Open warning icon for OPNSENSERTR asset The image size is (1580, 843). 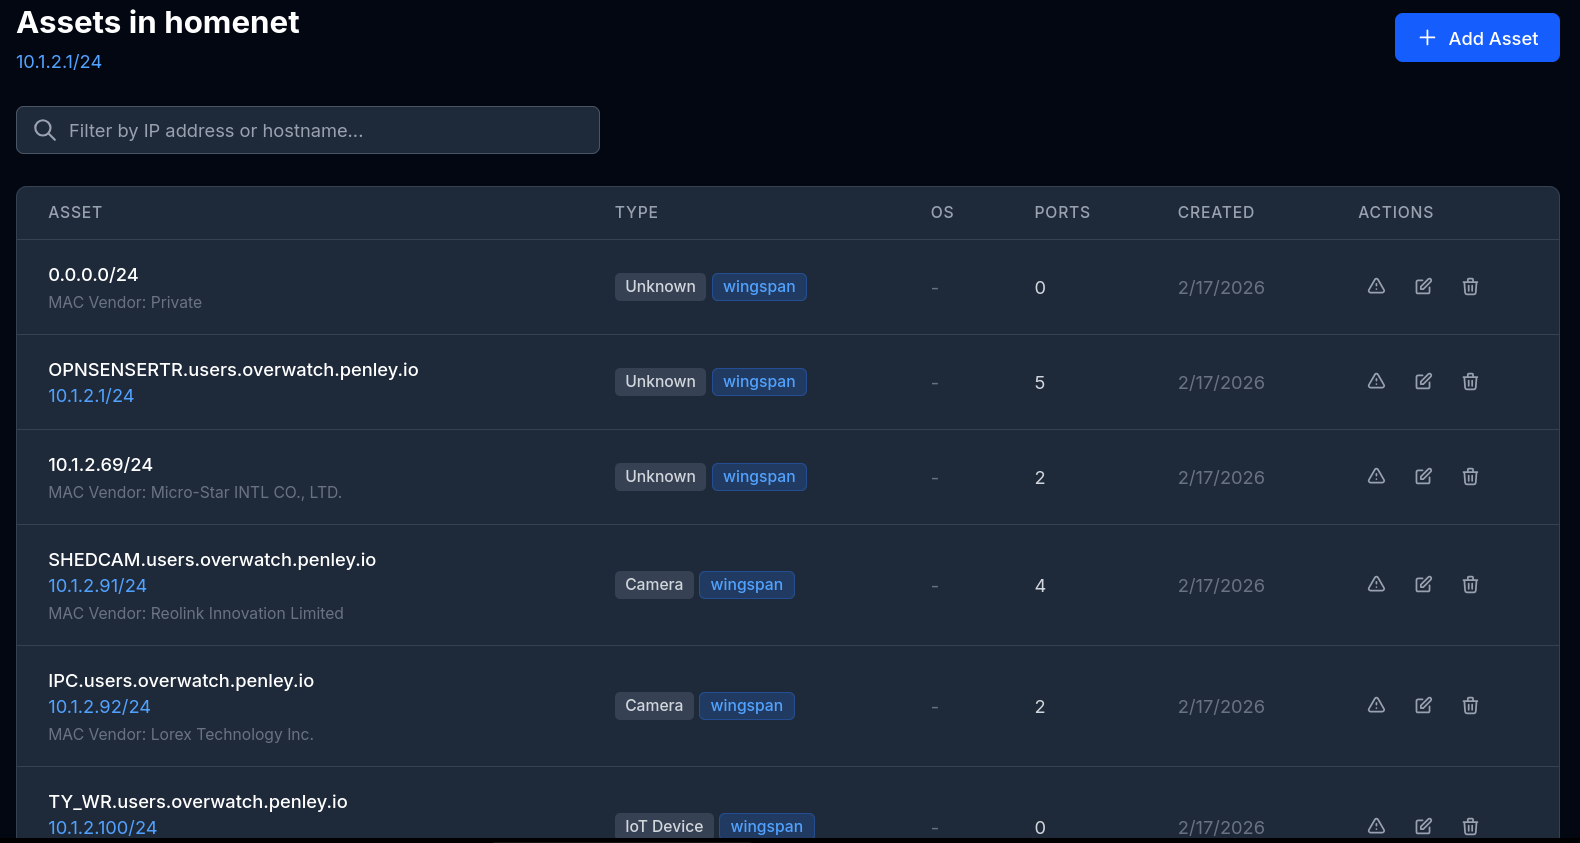click(1376, 381)
